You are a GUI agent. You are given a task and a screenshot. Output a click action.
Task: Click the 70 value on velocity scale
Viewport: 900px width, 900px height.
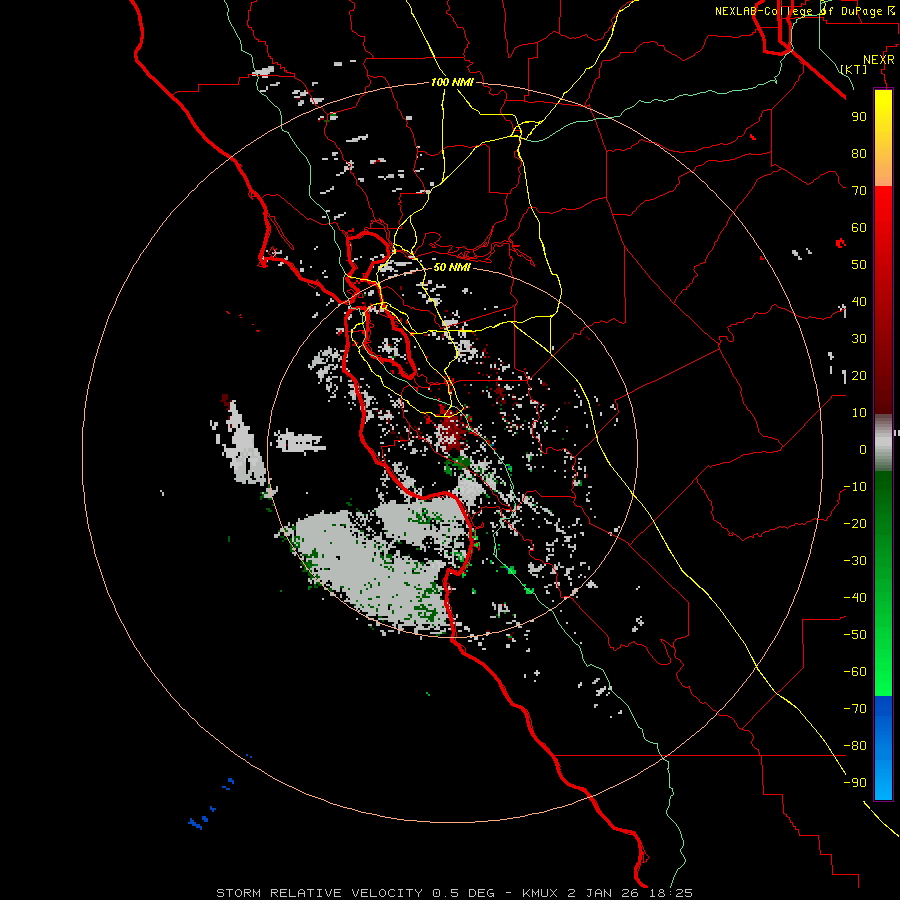point(859,191)
